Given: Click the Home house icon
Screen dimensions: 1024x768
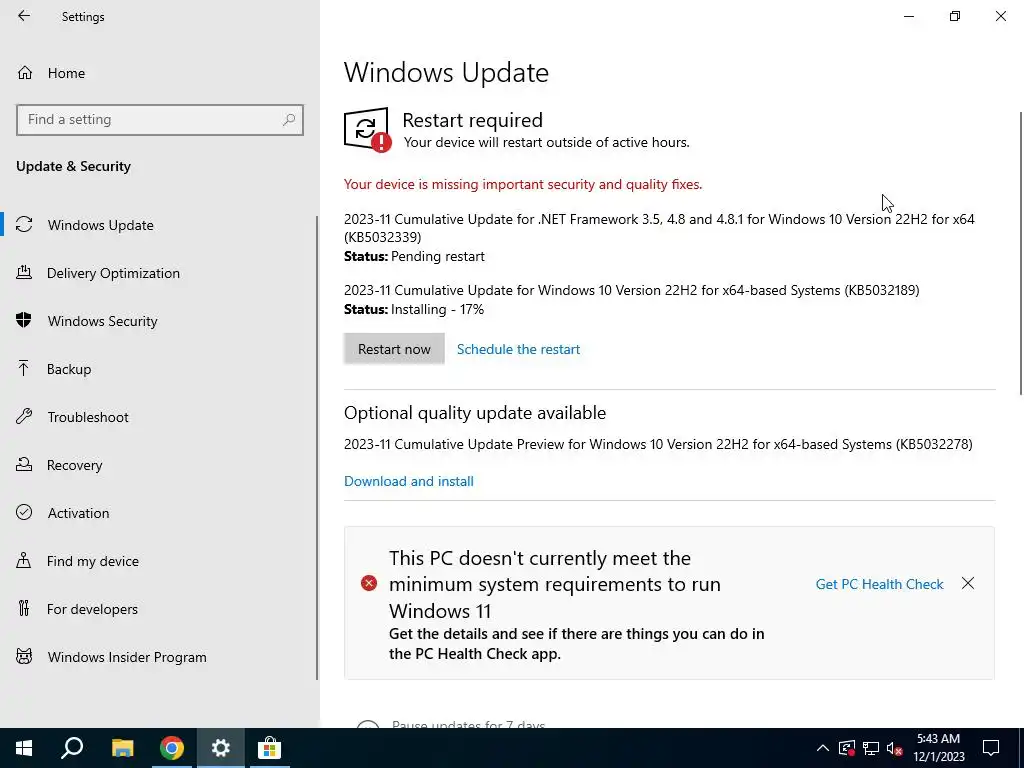Looking at the screenshot, I should [25, 72].
